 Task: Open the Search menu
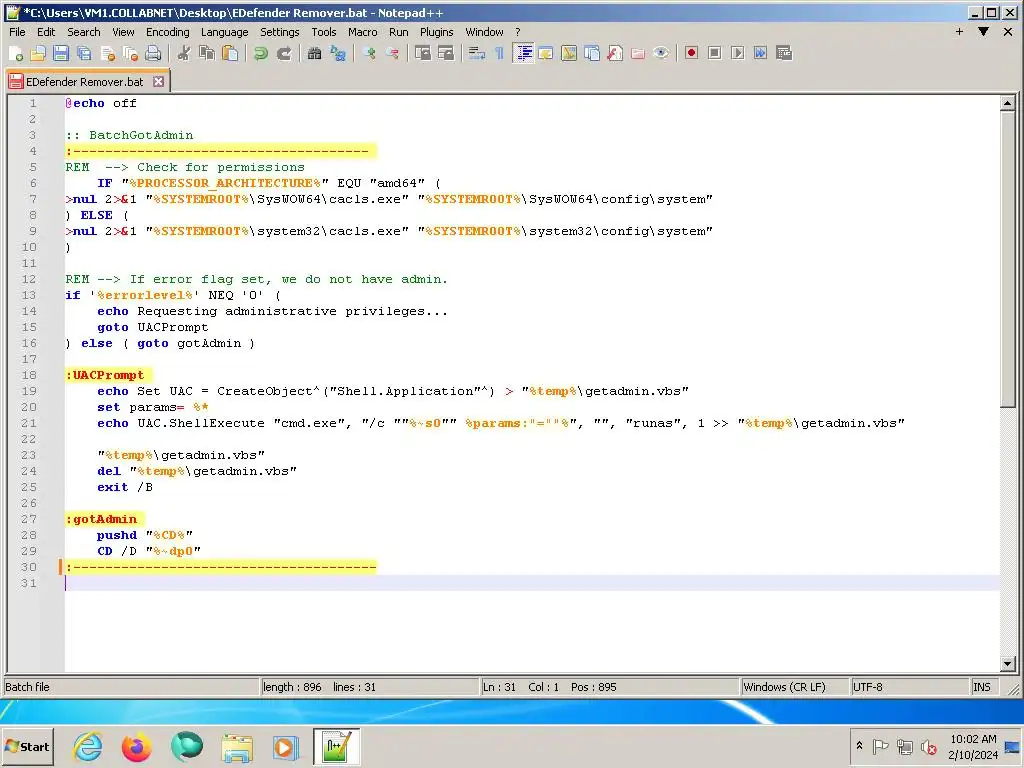(84, 32)
